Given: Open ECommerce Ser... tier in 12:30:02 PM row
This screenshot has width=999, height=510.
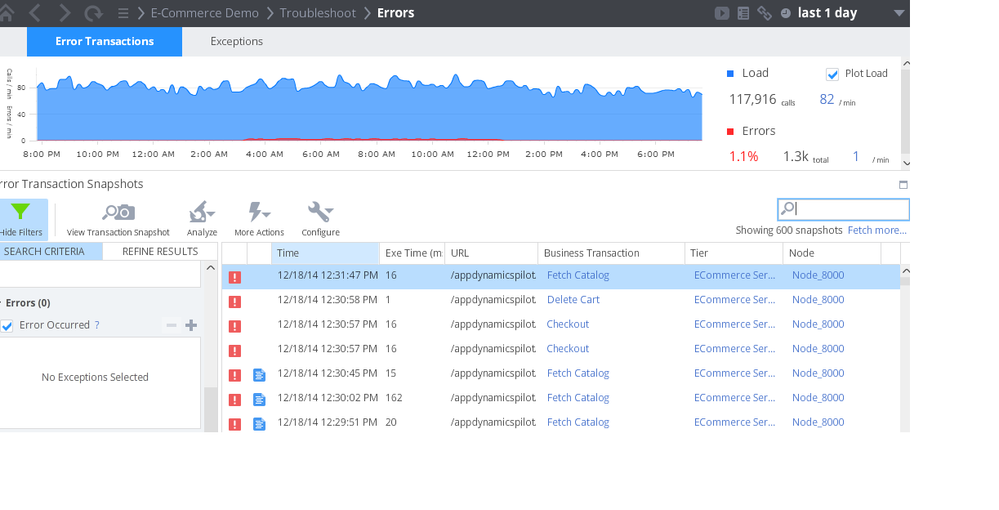Looking at the screenshot, I should point(734,398).
